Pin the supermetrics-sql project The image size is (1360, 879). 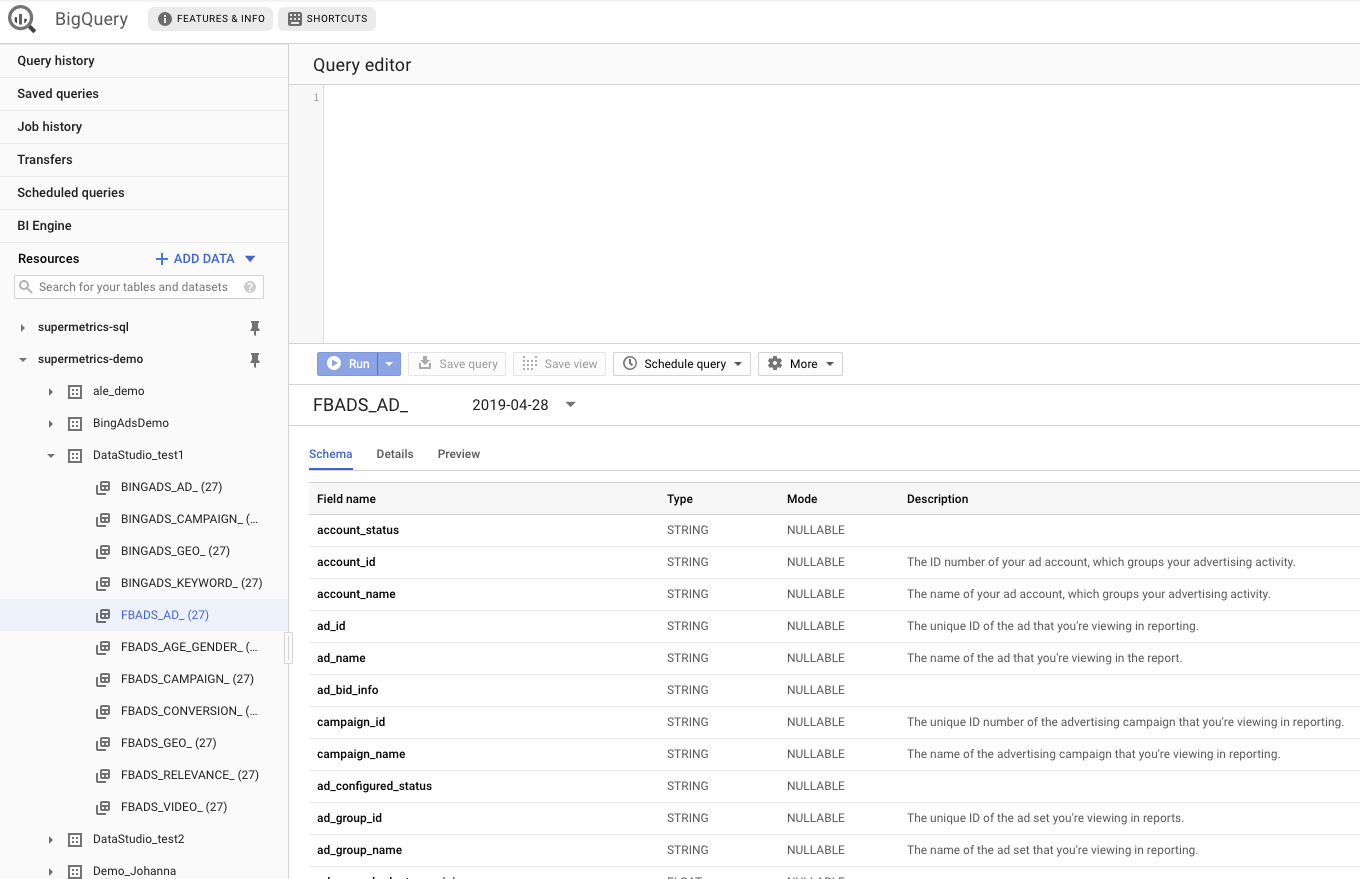tap(255, 327)
